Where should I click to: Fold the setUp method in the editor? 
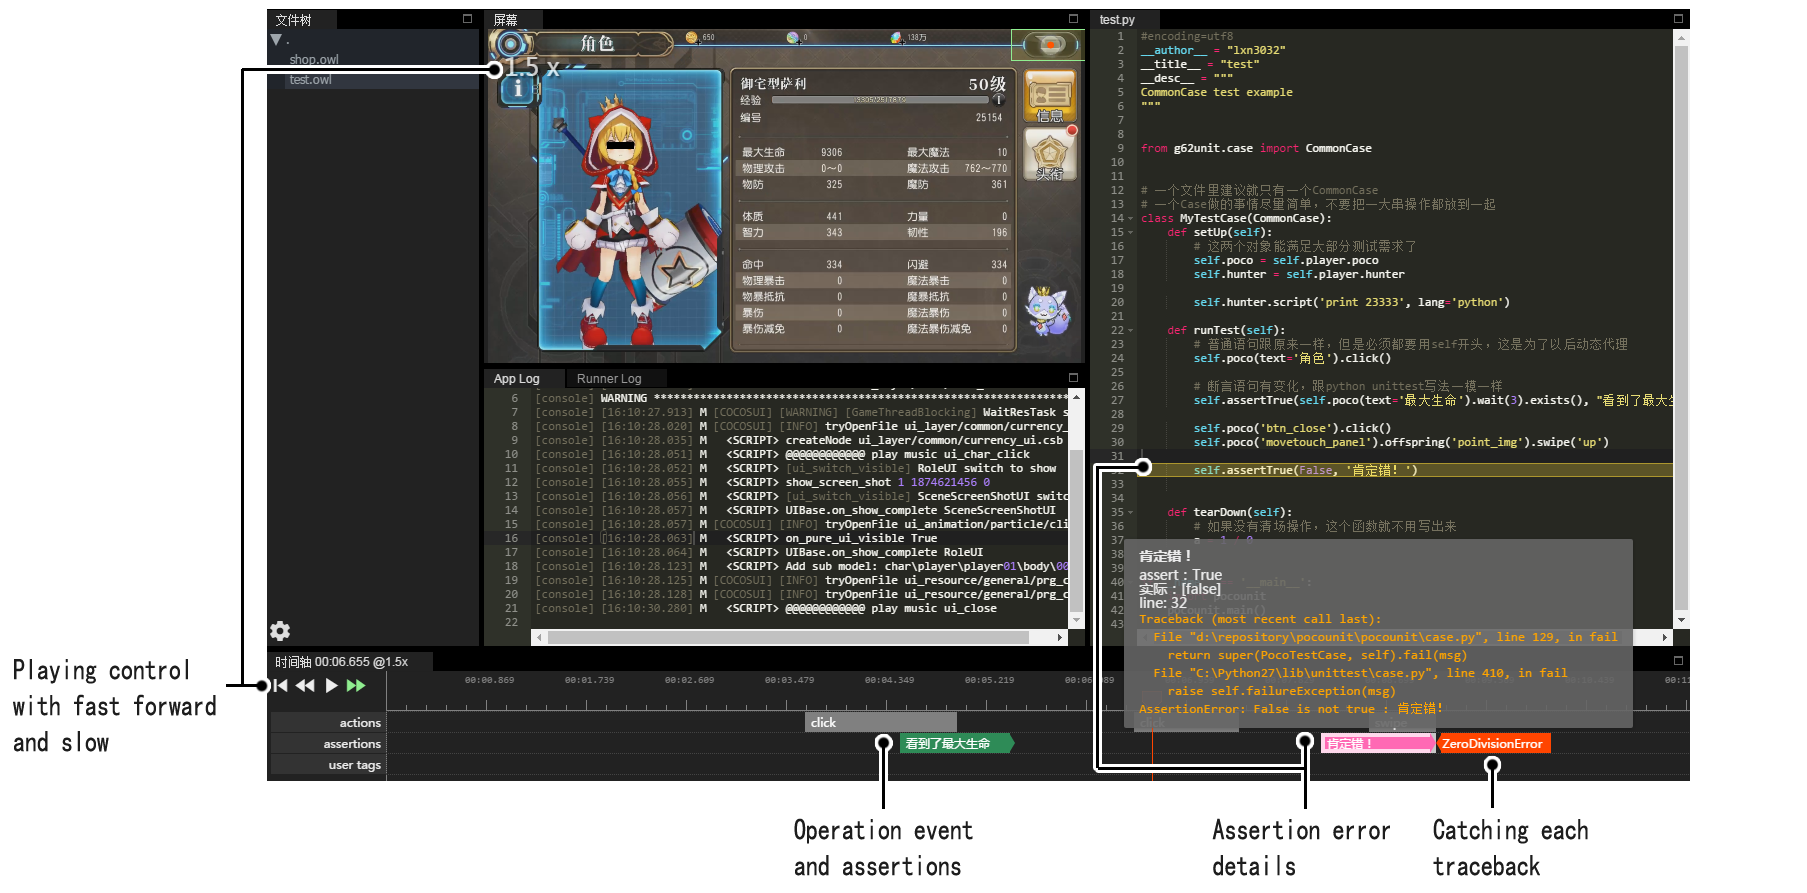click(1130, 232)
